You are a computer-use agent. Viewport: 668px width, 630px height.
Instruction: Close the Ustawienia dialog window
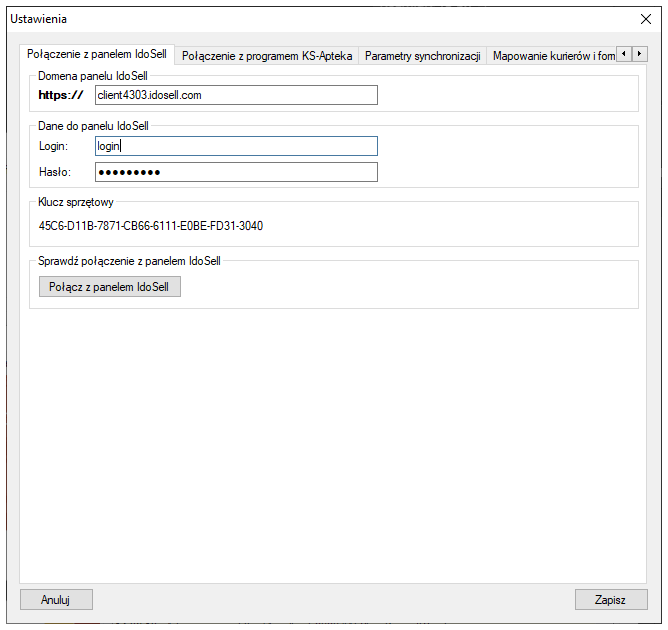644,19
